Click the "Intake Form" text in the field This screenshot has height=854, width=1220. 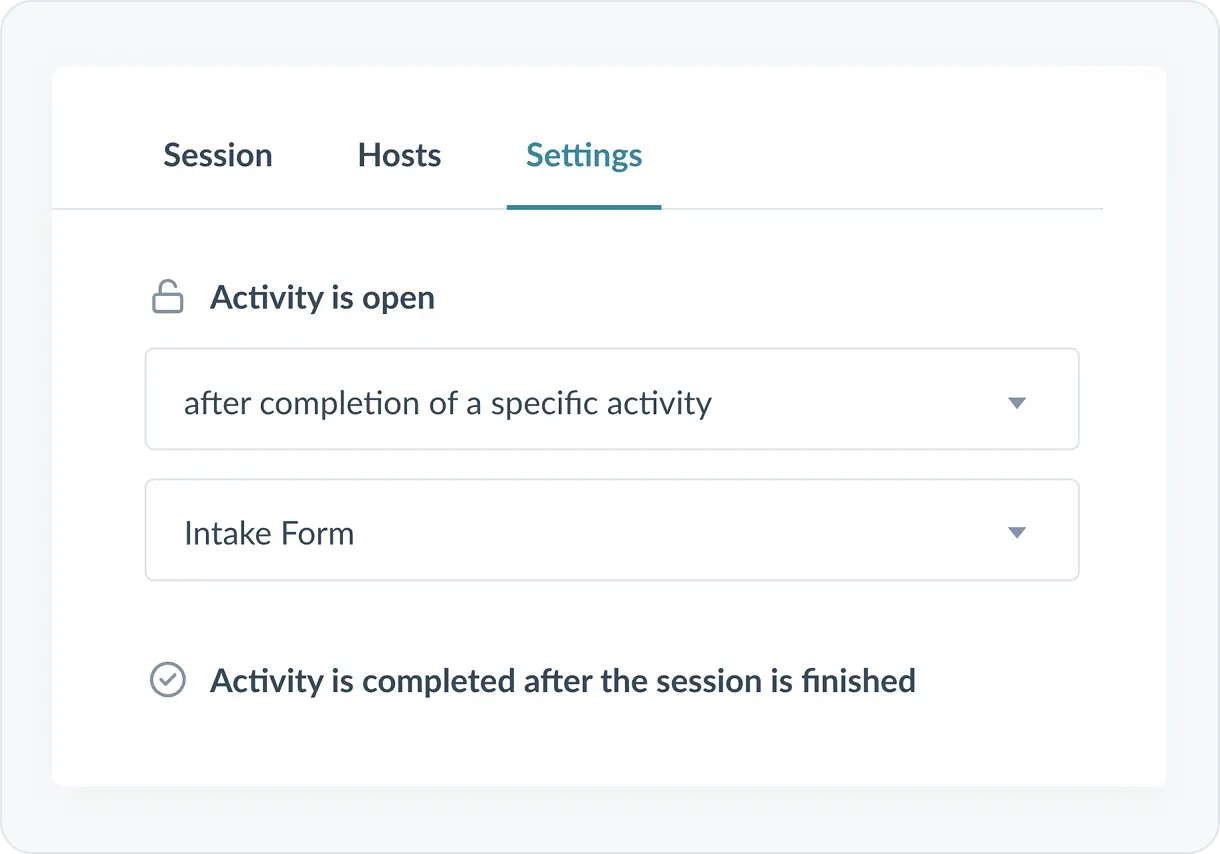269,533
